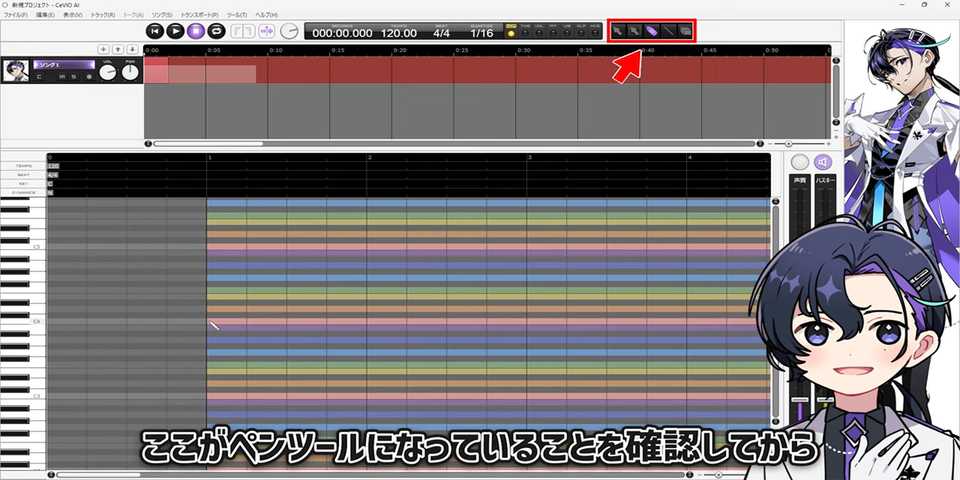Open the View menu
The height and width of the screenshot is (480, 960).
coord(73,14)
